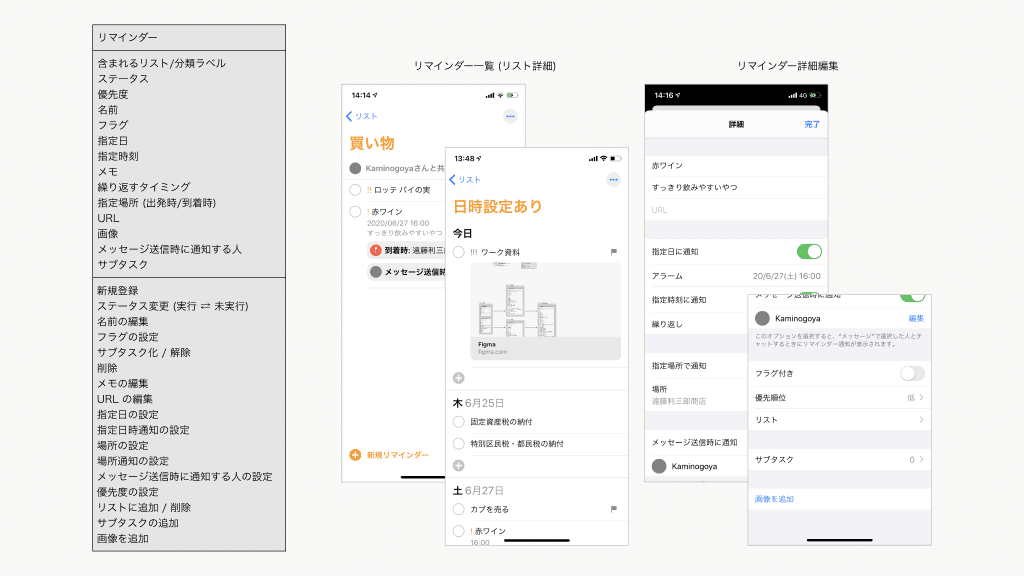
Task: Tap 編集 next to Kaminogoya
Action: tap(916, 319)
